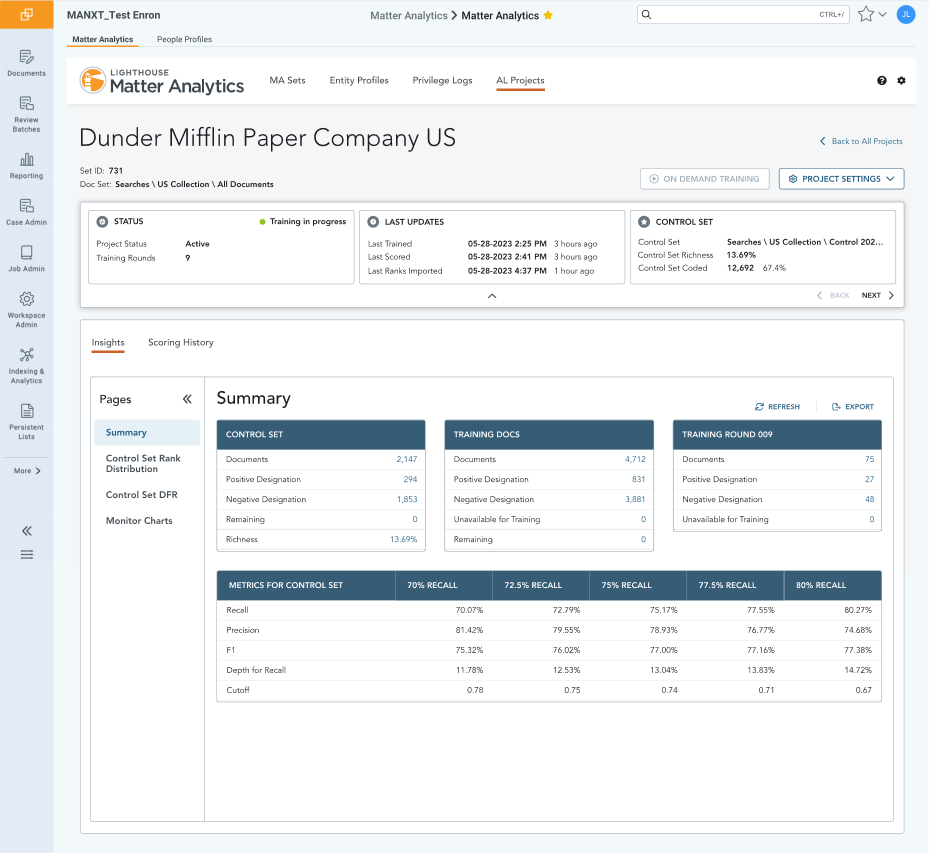The width and height of the screenshot is (929, 853).
Task: Click the Export icon in Summary
Action: click(x=836, y=407)
